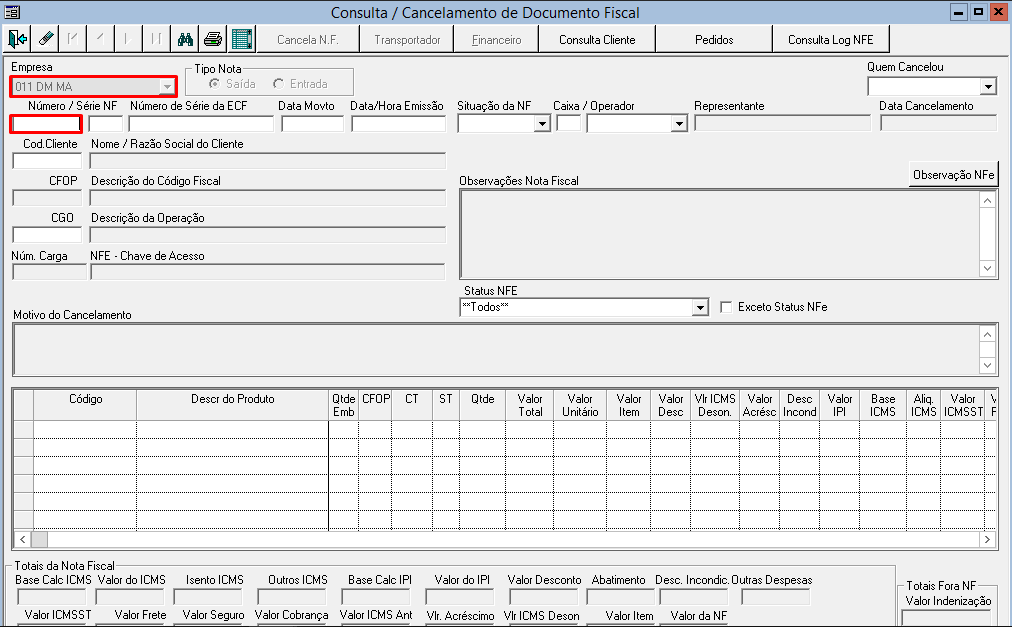The width and height of the screenshot is (1012, 627).
Task: Click the Motivo do Cancelamento text area
Action: 496,349
